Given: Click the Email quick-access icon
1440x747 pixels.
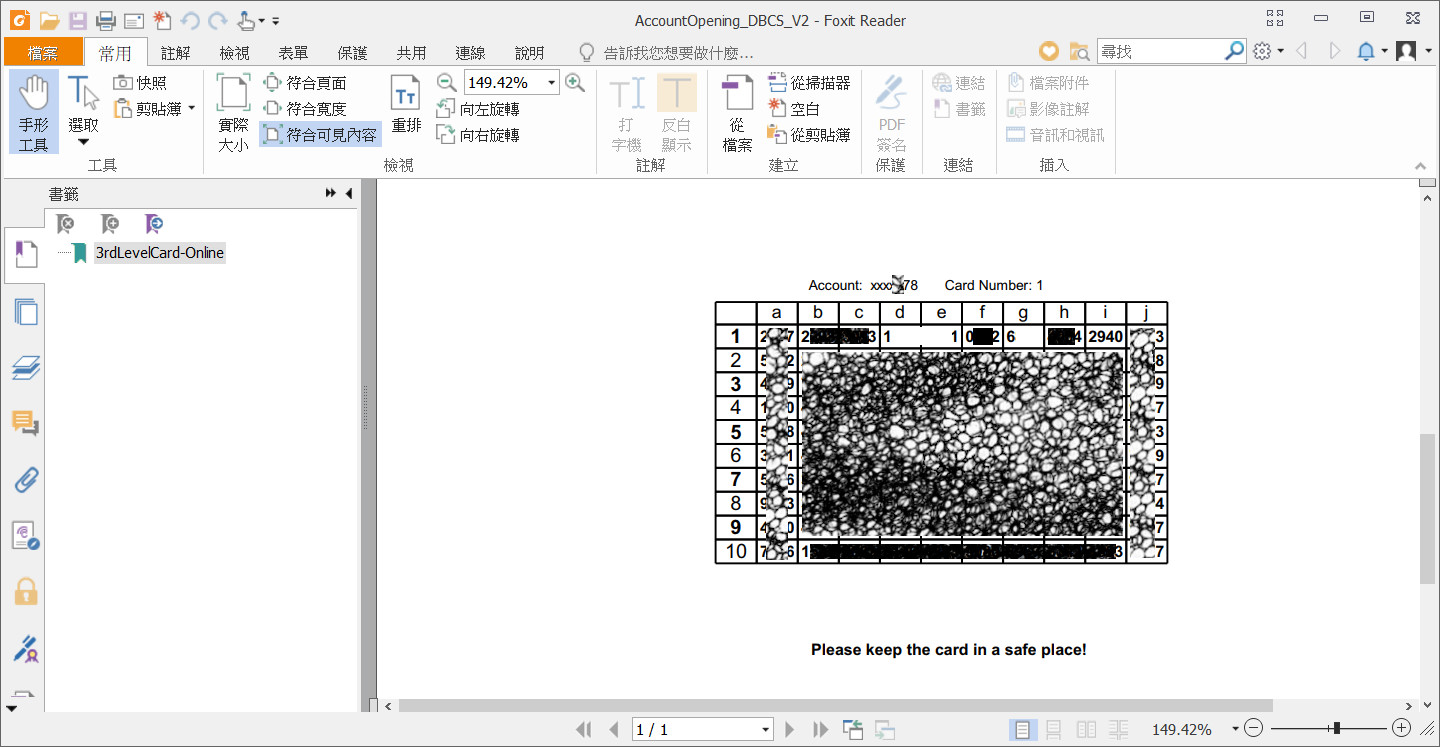Looking at the screenshot, I should (134, 20).
